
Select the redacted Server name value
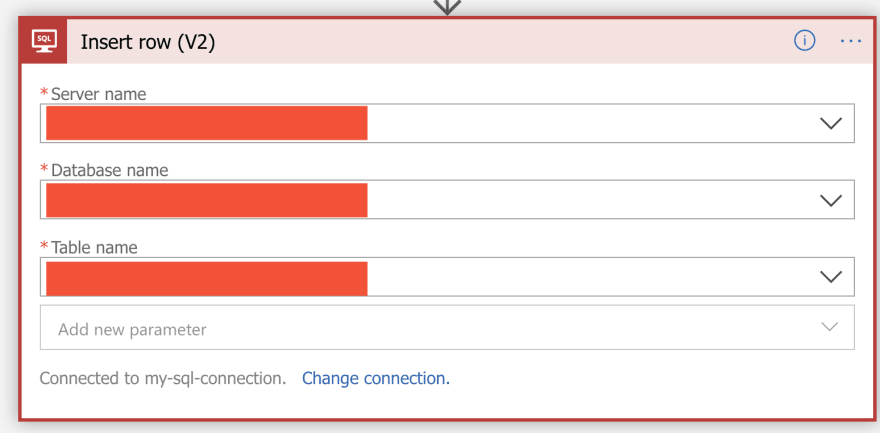pyautogui.click(x=207, y=123)
